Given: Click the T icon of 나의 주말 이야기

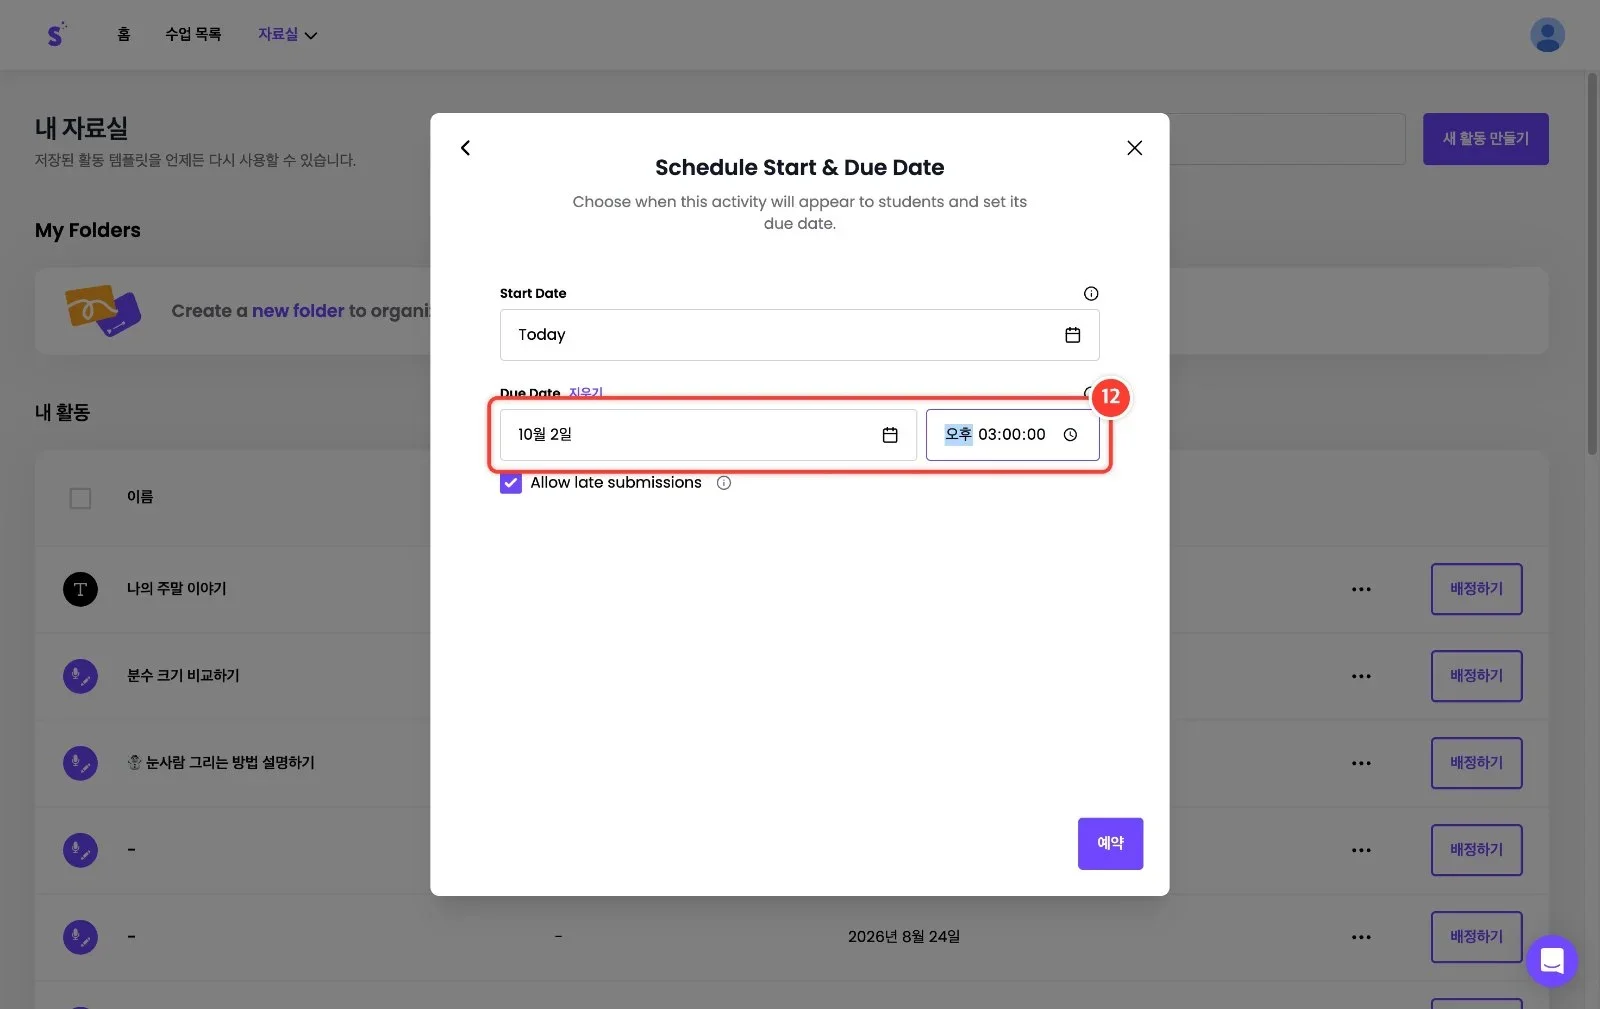Looking at the screenshot, I should pyautogui.click(x=80, y=589).
